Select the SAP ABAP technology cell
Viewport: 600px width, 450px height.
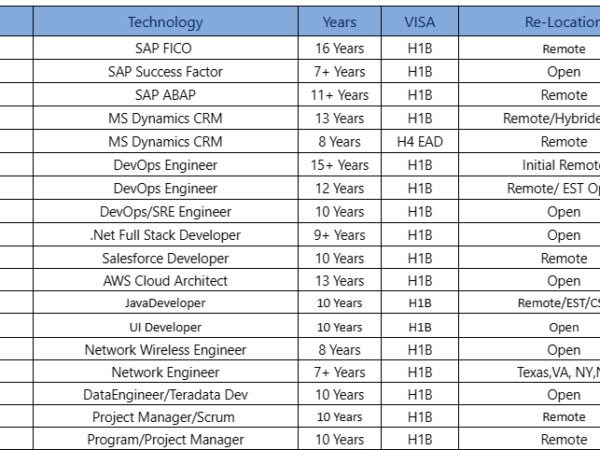(165, 95)
